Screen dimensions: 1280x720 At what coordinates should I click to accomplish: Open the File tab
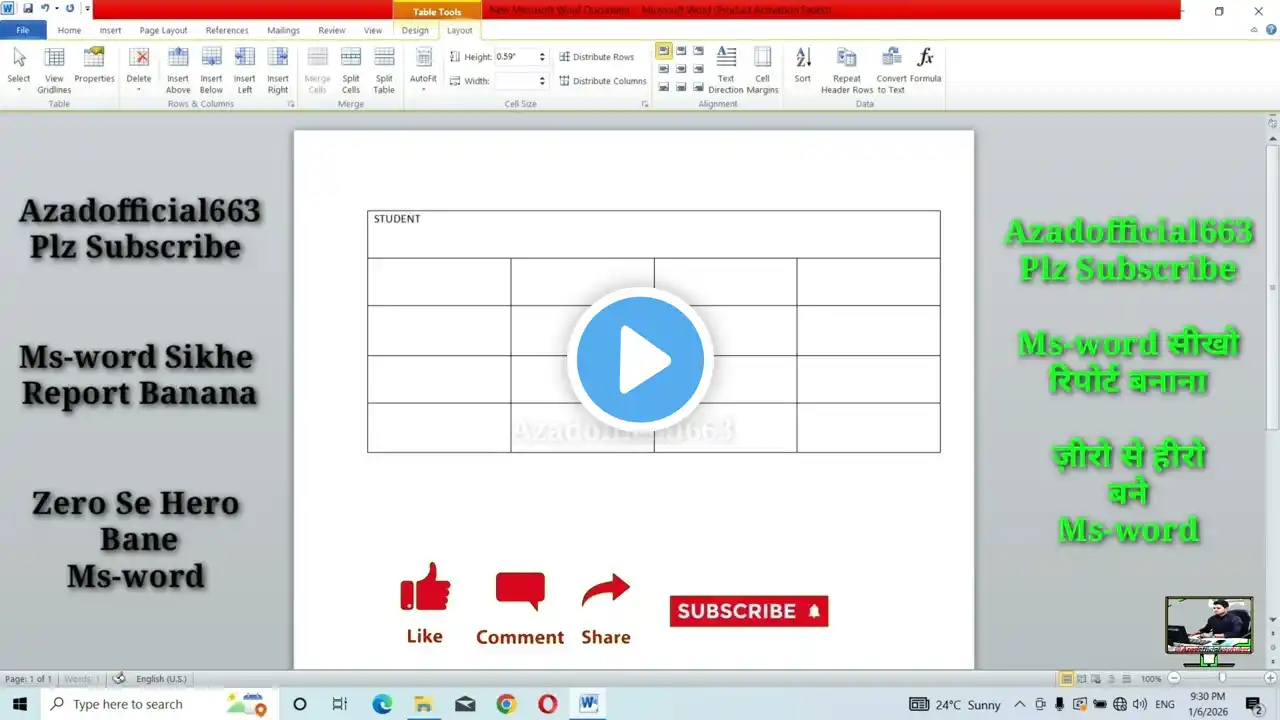(x=23, y=30)
